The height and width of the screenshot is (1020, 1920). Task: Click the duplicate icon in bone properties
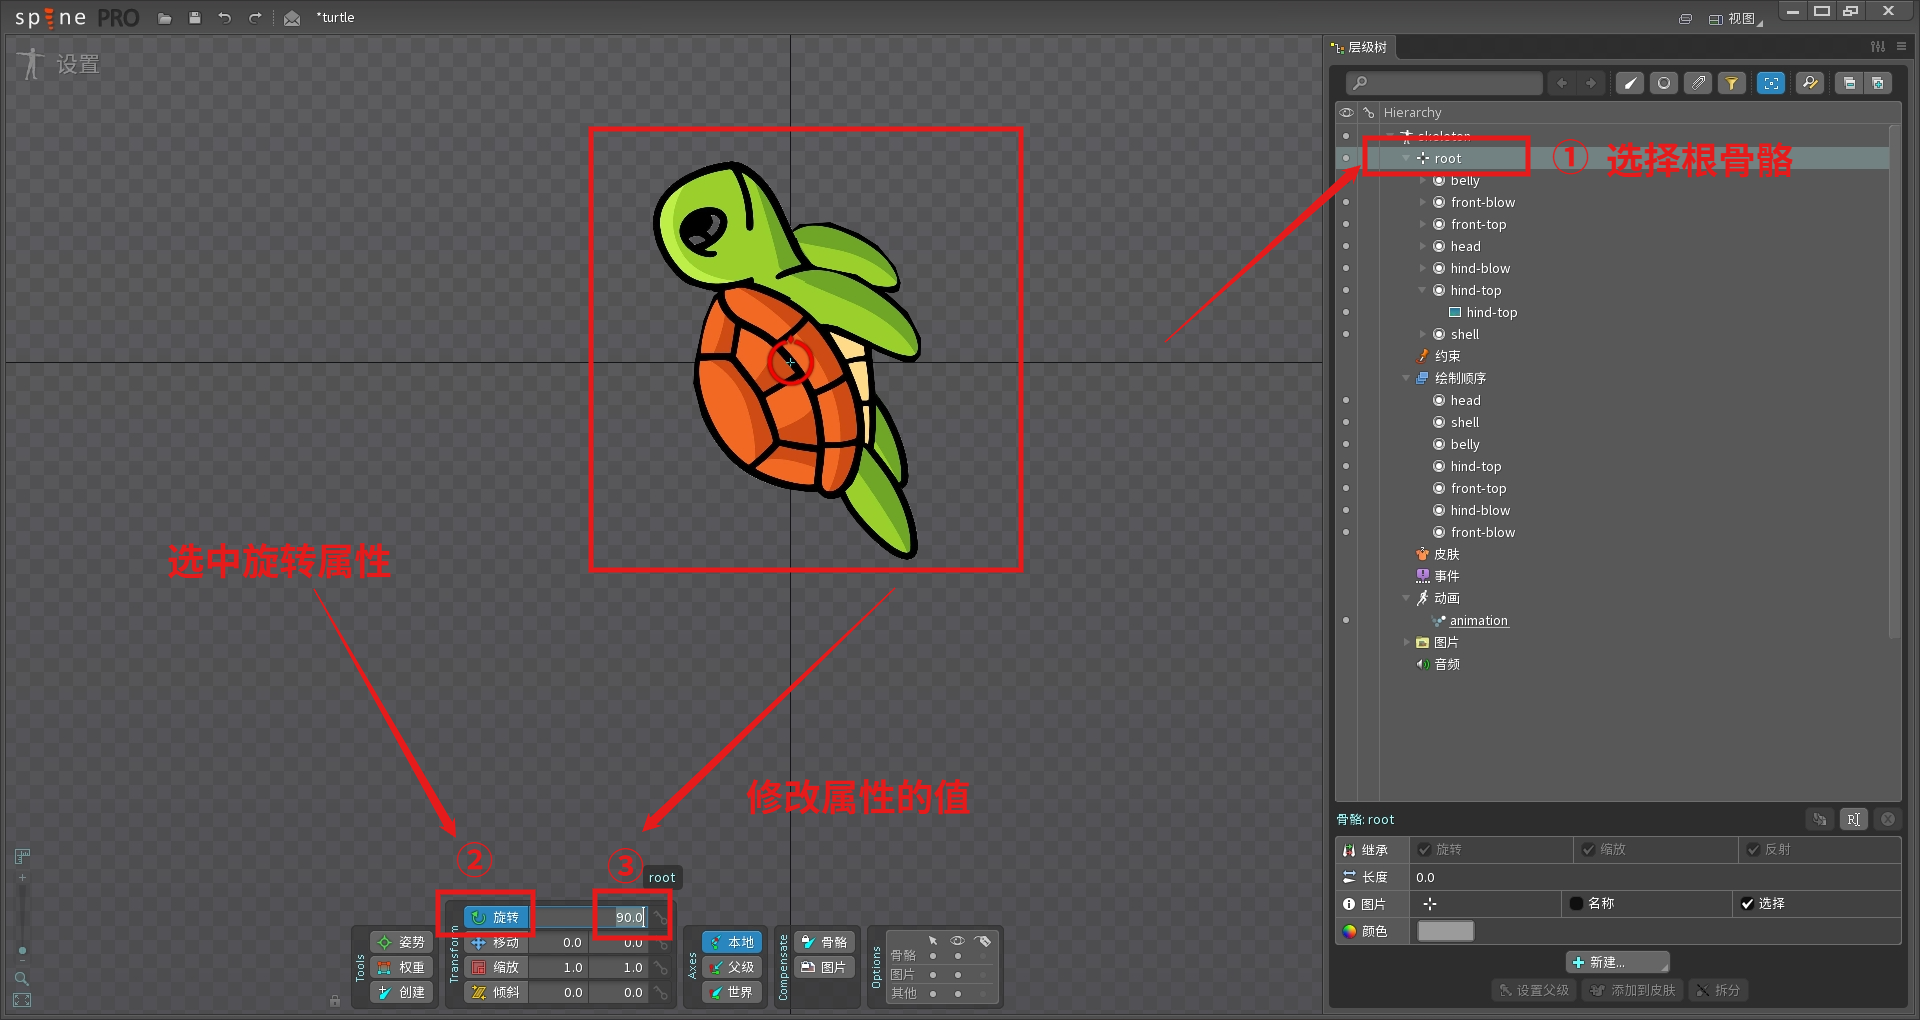(x=1820, y=819)
